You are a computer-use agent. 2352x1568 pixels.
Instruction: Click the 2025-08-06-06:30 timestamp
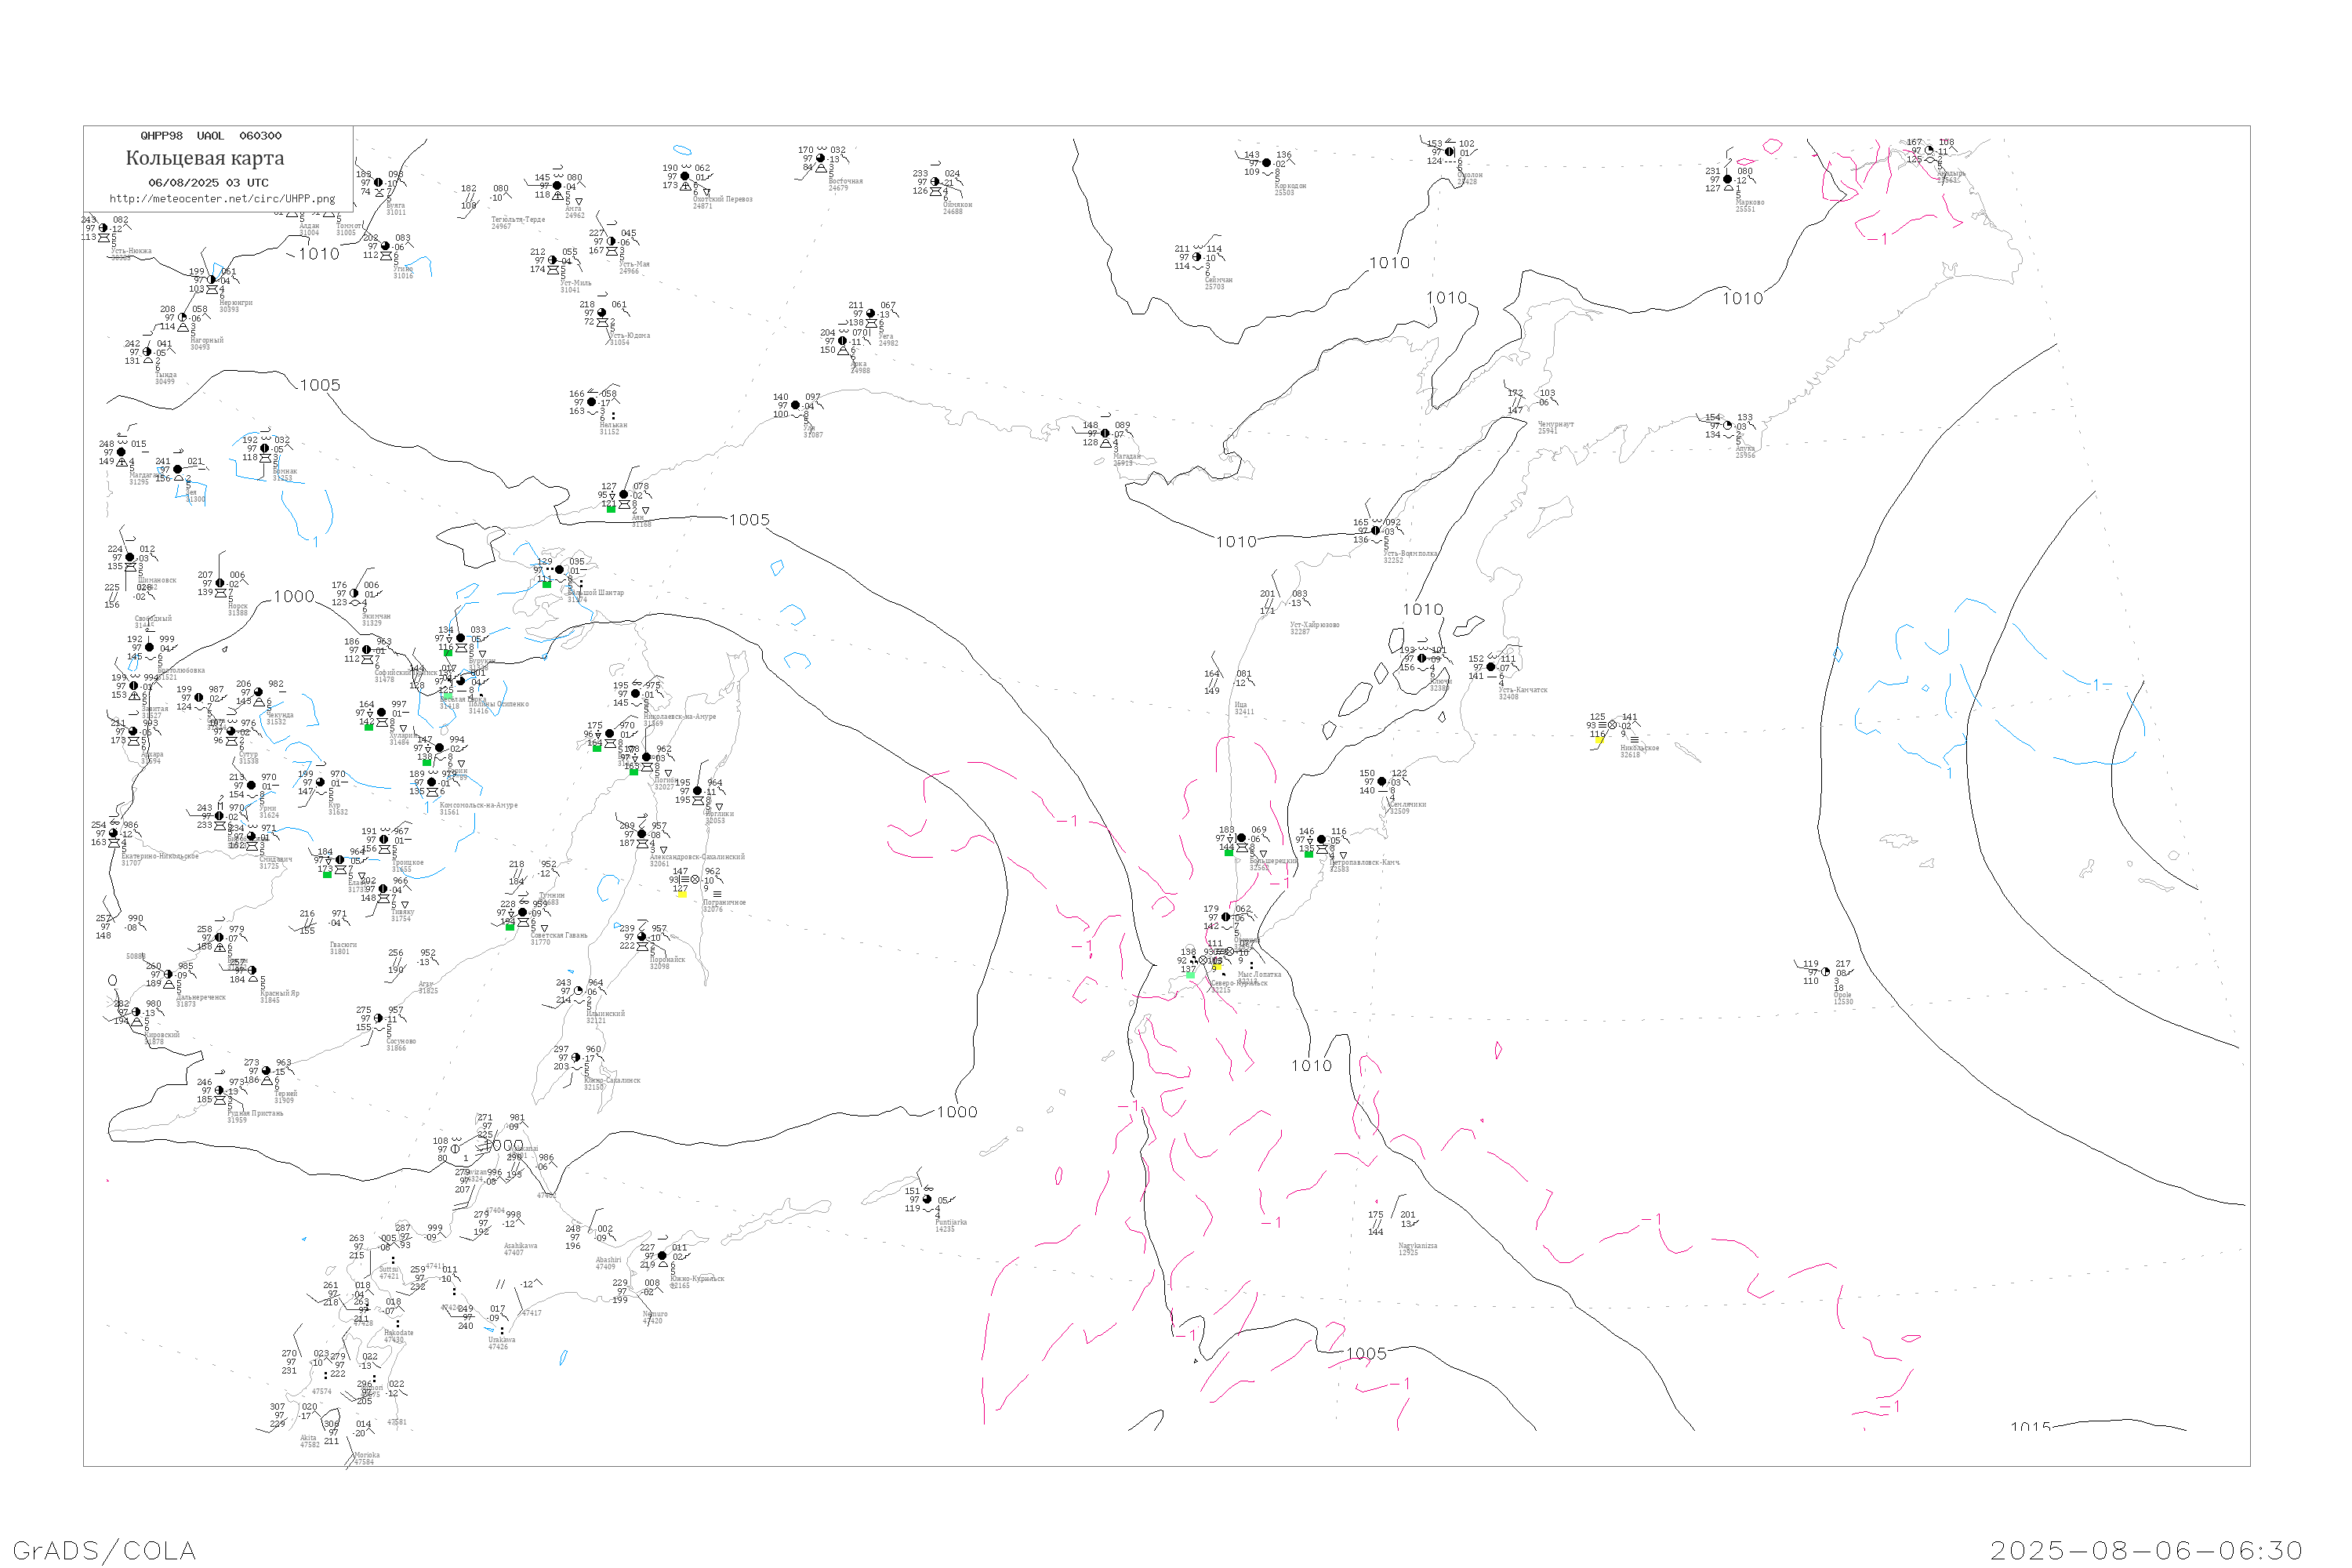(x=2146, y=1550)
